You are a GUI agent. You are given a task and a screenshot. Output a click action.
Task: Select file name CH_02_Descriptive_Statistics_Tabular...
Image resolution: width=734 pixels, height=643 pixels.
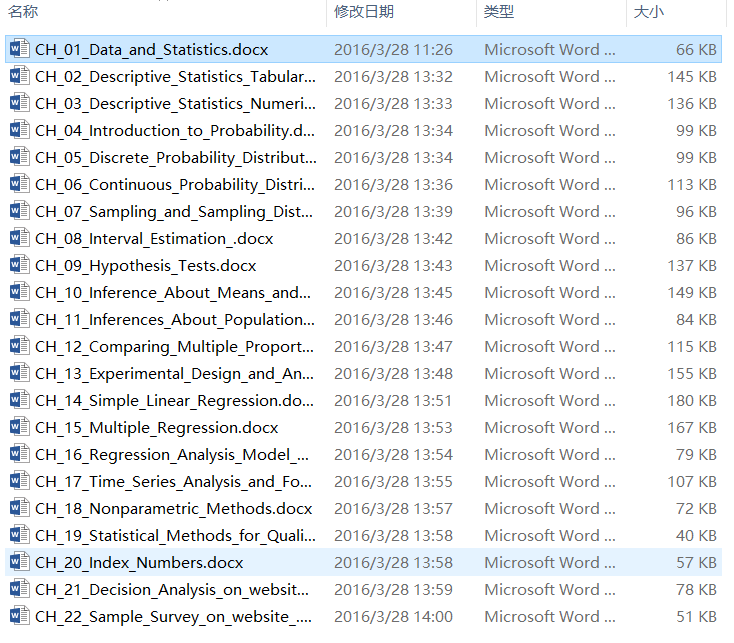[x=175, y=77]
